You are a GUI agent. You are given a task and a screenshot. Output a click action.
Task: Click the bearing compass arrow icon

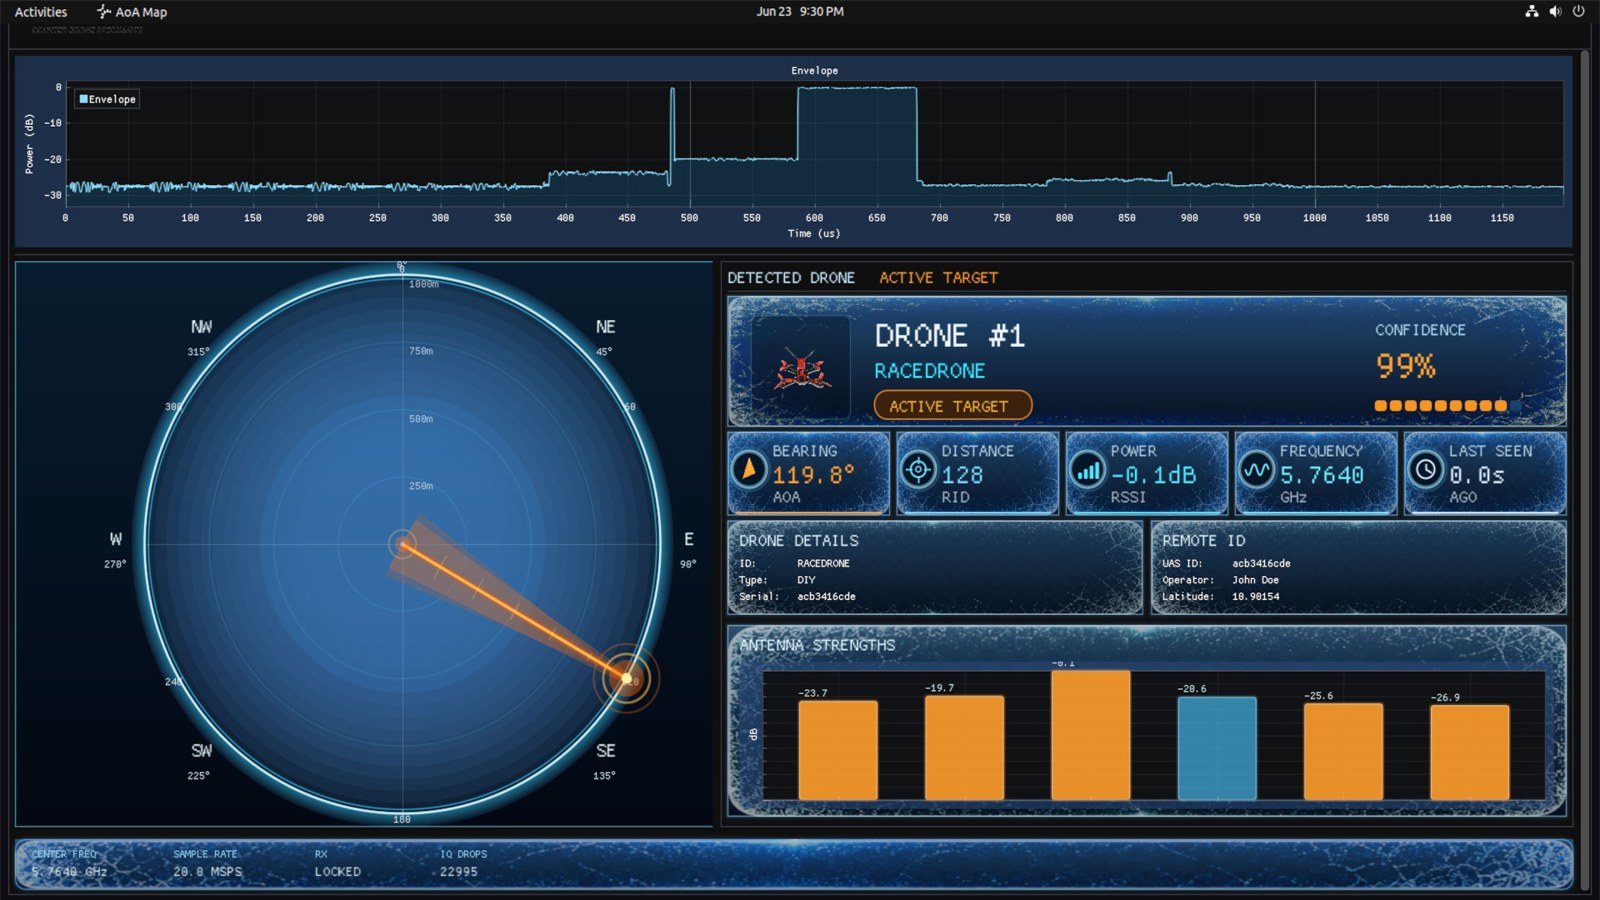749,469
